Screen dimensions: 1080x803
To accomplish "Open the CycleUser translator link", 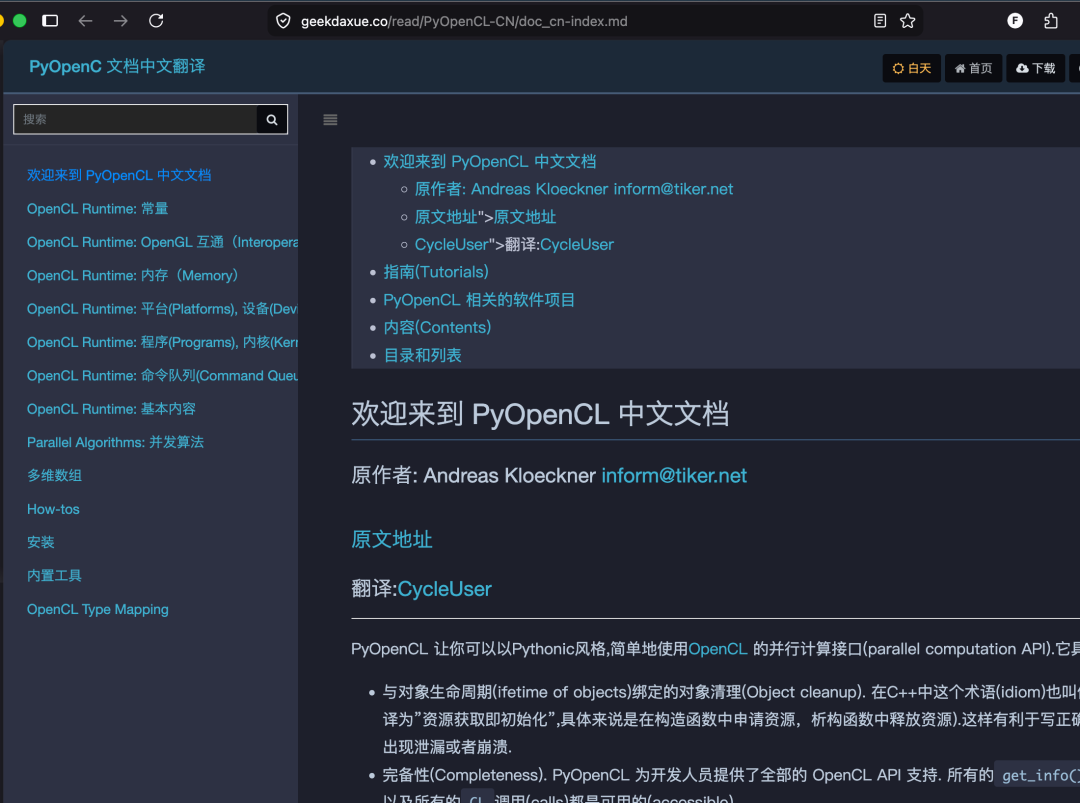I will [x=444, y=589].
